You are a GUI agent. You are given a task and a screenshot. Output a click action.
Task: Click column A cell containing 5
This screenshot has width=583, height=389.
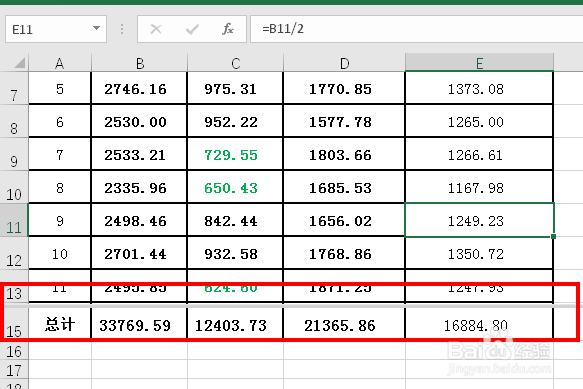coord(59,88)
